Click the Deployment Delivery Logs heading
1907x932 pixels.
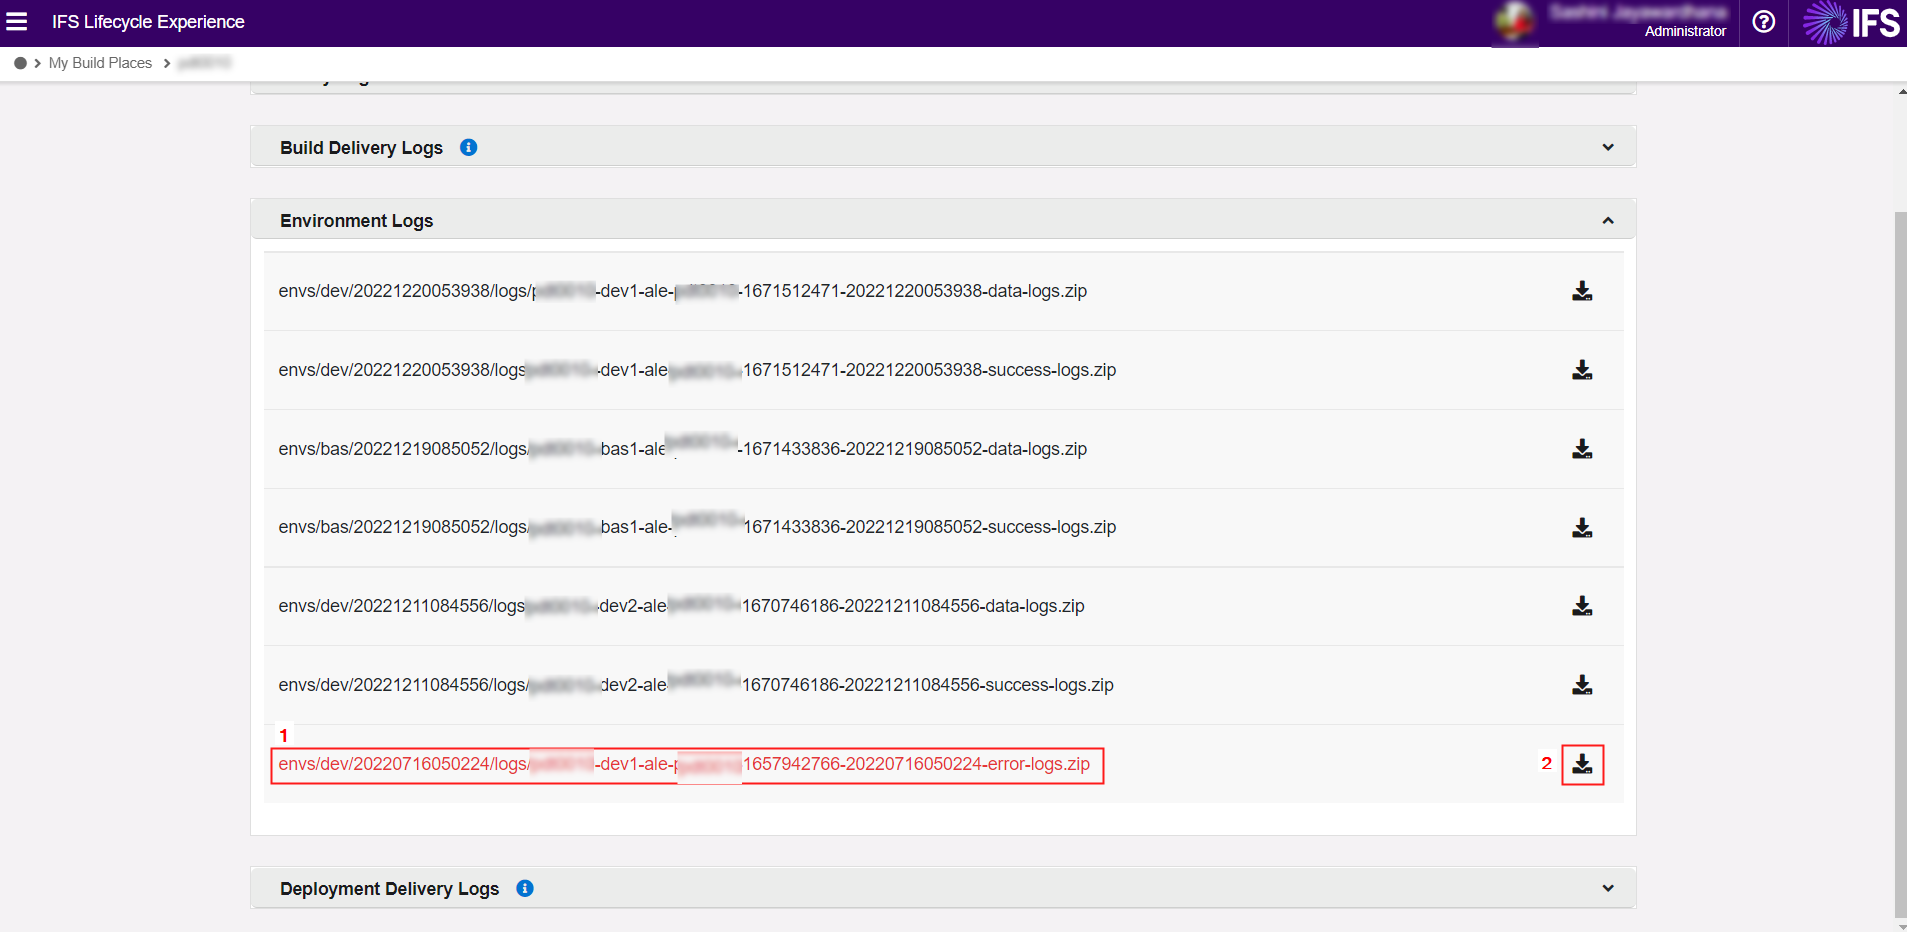pyautogui.click(x=389, y=888)
